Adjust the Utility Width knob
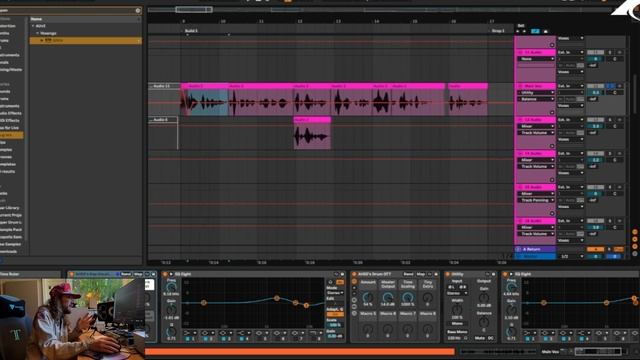This screenshot has width=640, height=360. point(457,310)
